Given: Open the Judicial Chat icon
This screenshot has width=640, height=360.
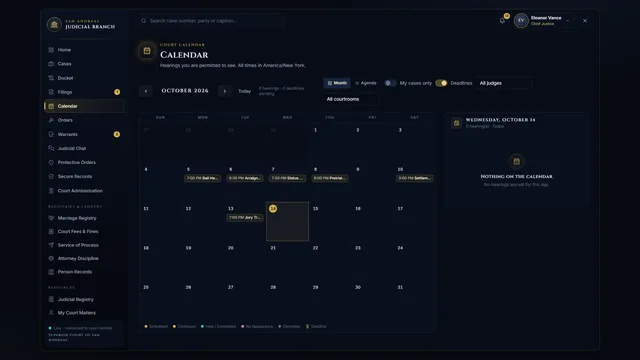Looking at the screenshot, I should click(51, 148).
